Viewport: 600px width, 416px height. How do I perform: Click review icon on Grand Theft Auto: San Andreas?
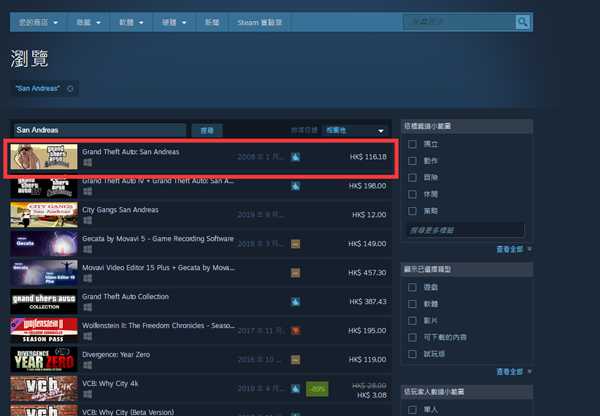coord(295,157)
